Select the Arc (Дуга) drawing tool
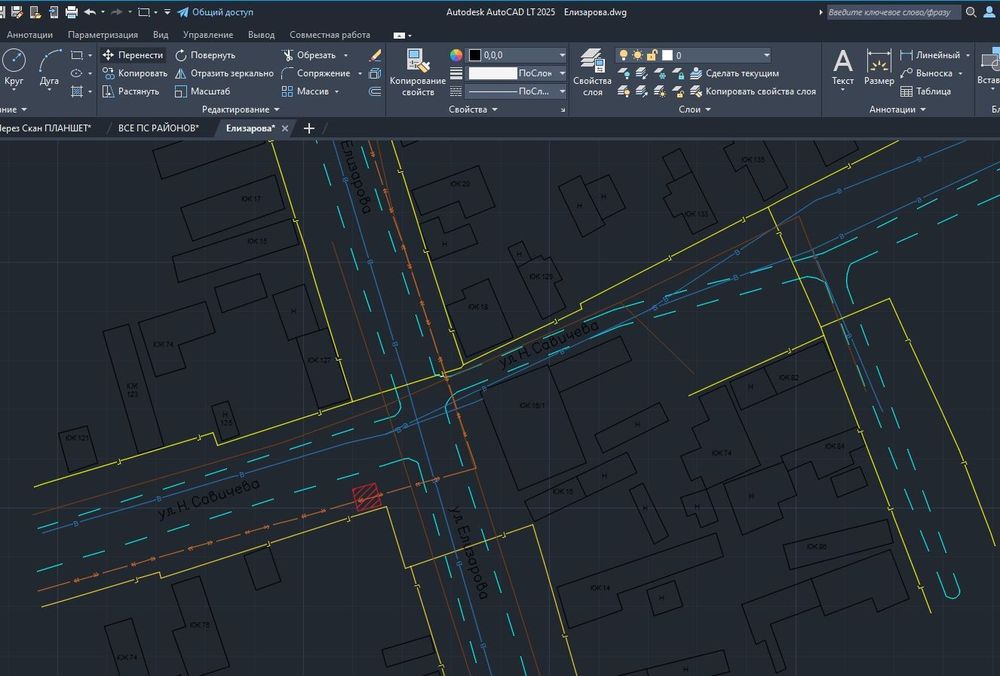Viewport: 1000px width, 676px height. 49,68
